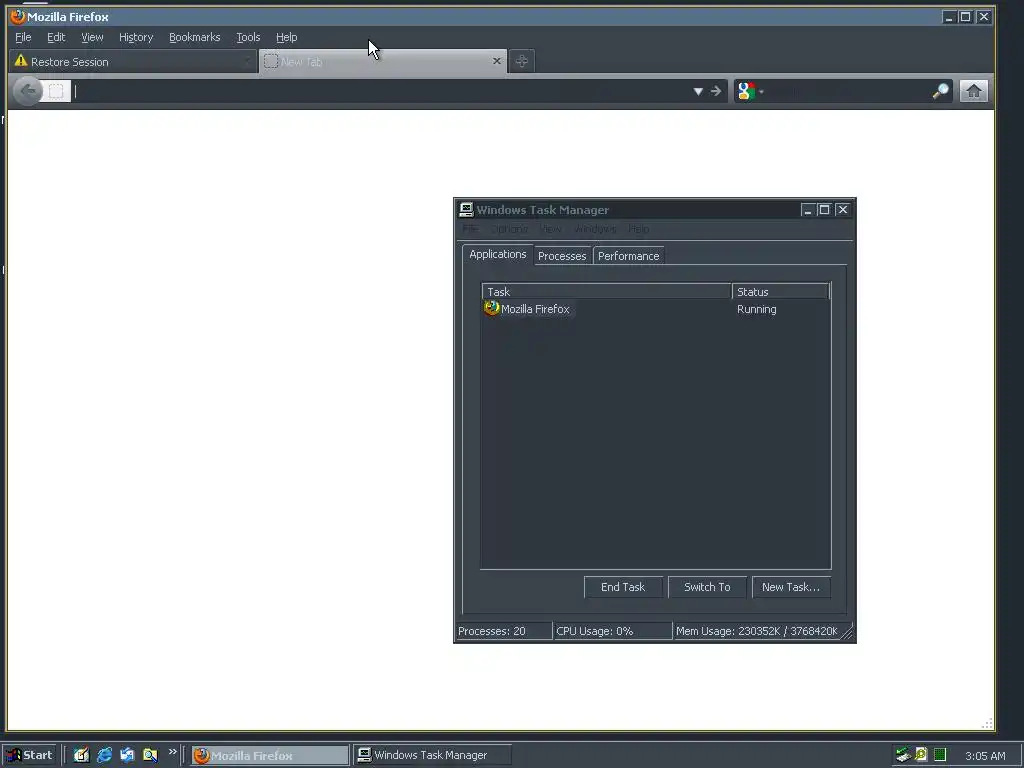Open the Windows Start button

point(30,755)
